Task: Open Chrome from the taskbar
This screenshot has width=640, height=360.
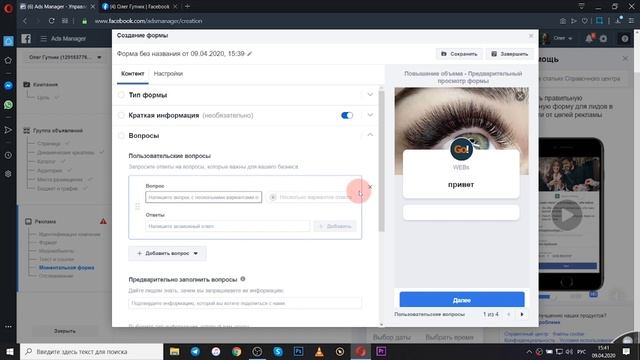Action: (236, 351)
